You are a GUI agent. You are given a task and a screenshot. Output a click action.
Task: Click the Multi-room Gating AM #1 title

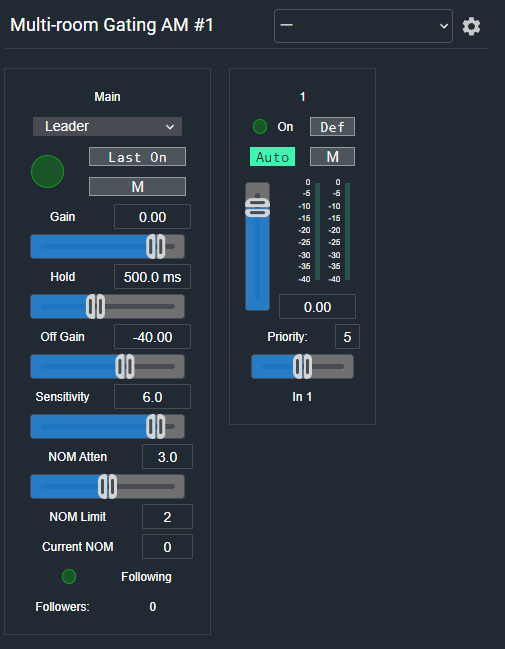[112, 25]
